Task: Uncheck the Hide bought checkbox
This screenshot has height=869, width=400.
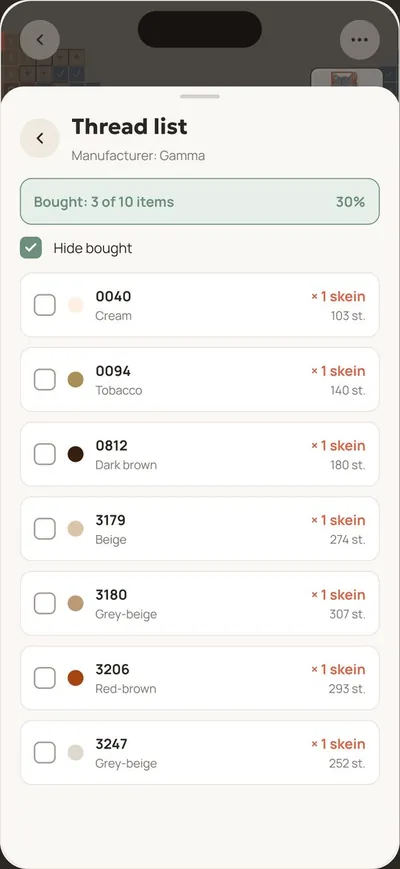Action: click(31, 248)
